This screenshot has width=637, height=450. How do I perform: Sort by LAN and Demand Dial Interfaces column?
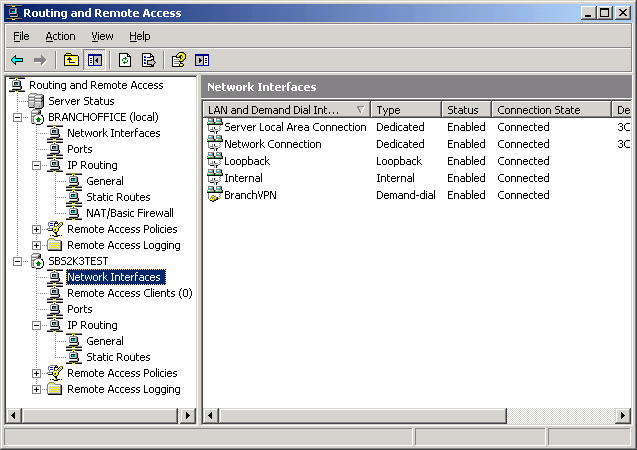[287, 110]
